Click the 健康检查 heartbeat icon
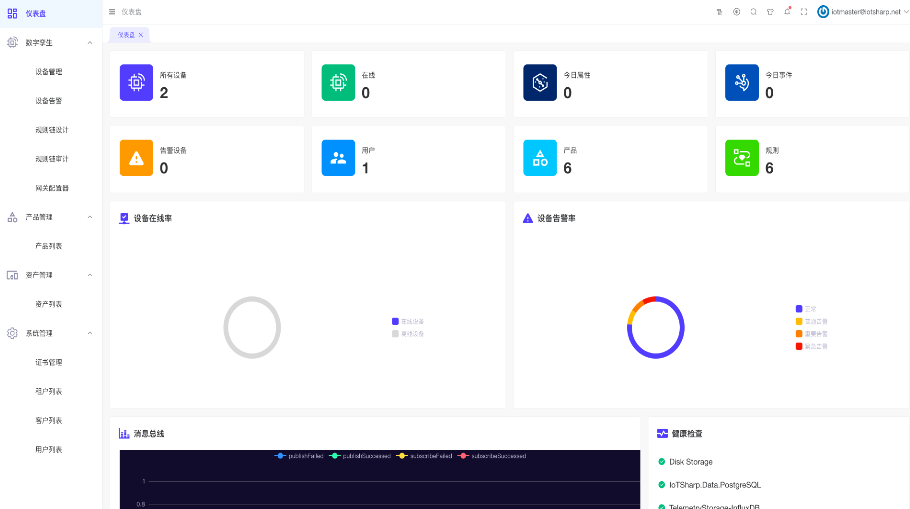Viewport: 910px width, 509px height. (662, 434)
